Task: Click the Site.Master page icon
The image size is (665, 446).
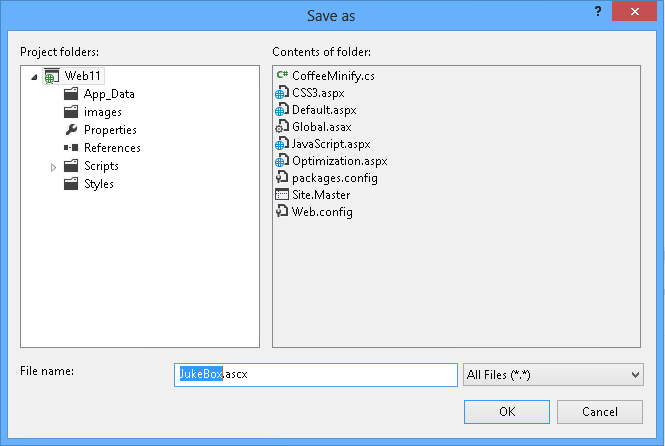Action: point(282,195)
